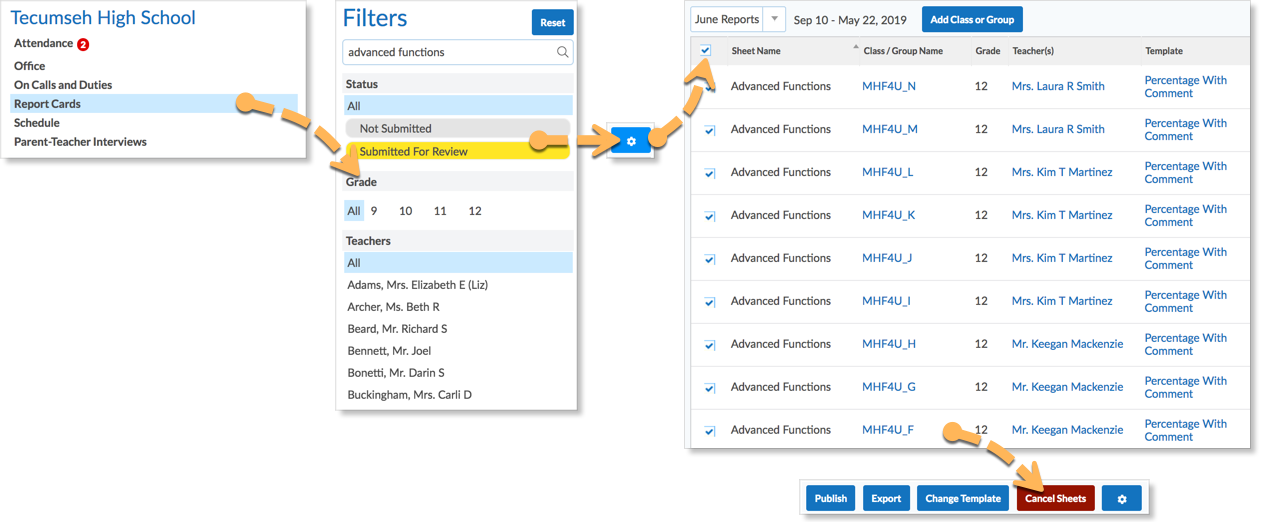
Task: Click the Export button
Action: pyautogui.click(x=886, y=498)
